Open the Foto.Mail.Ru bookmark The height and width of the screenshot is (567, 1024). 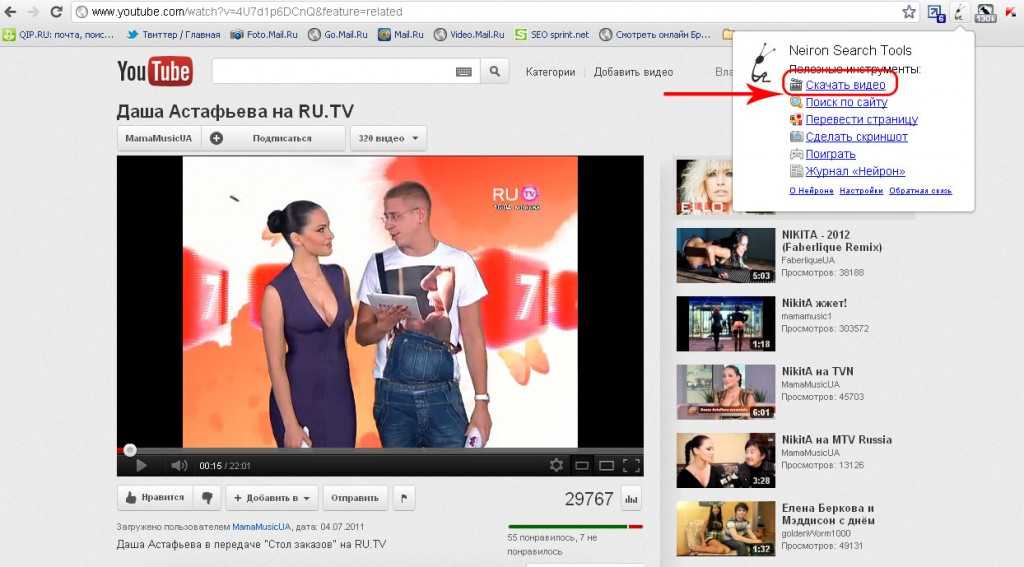[x=264, y=35]
